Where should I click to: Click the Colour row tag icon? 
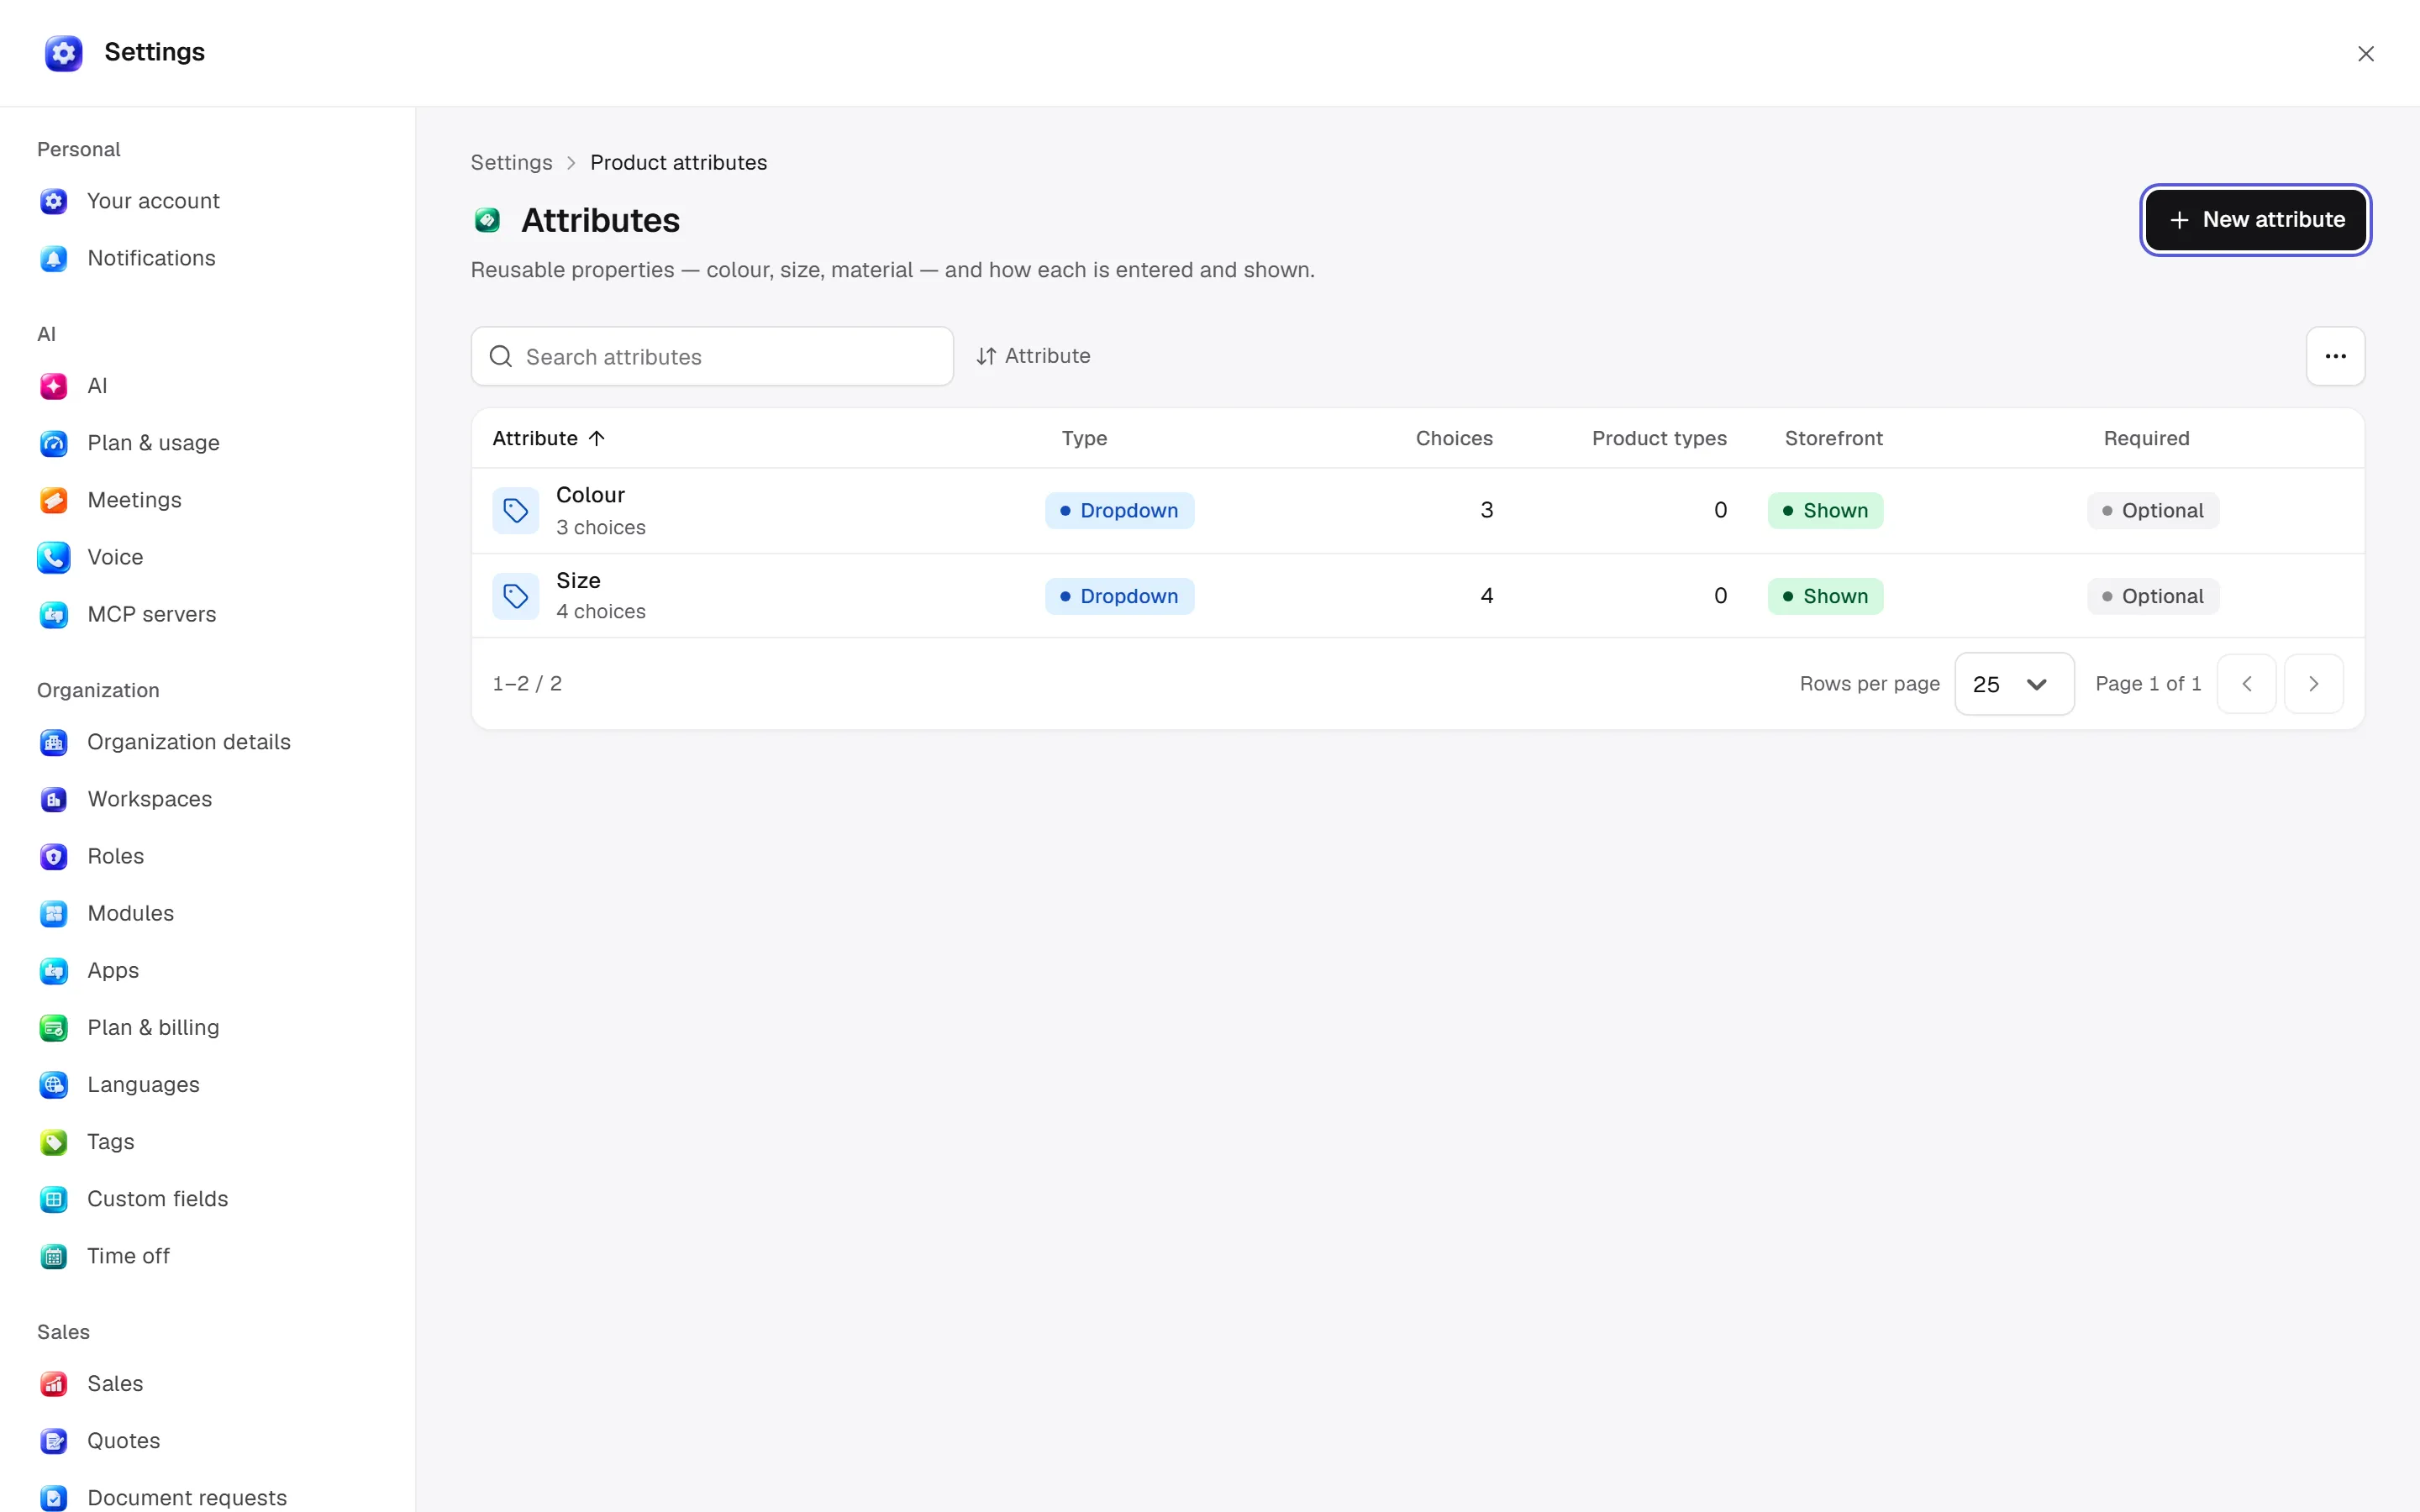pyautogui.click(x=516, y=511)
